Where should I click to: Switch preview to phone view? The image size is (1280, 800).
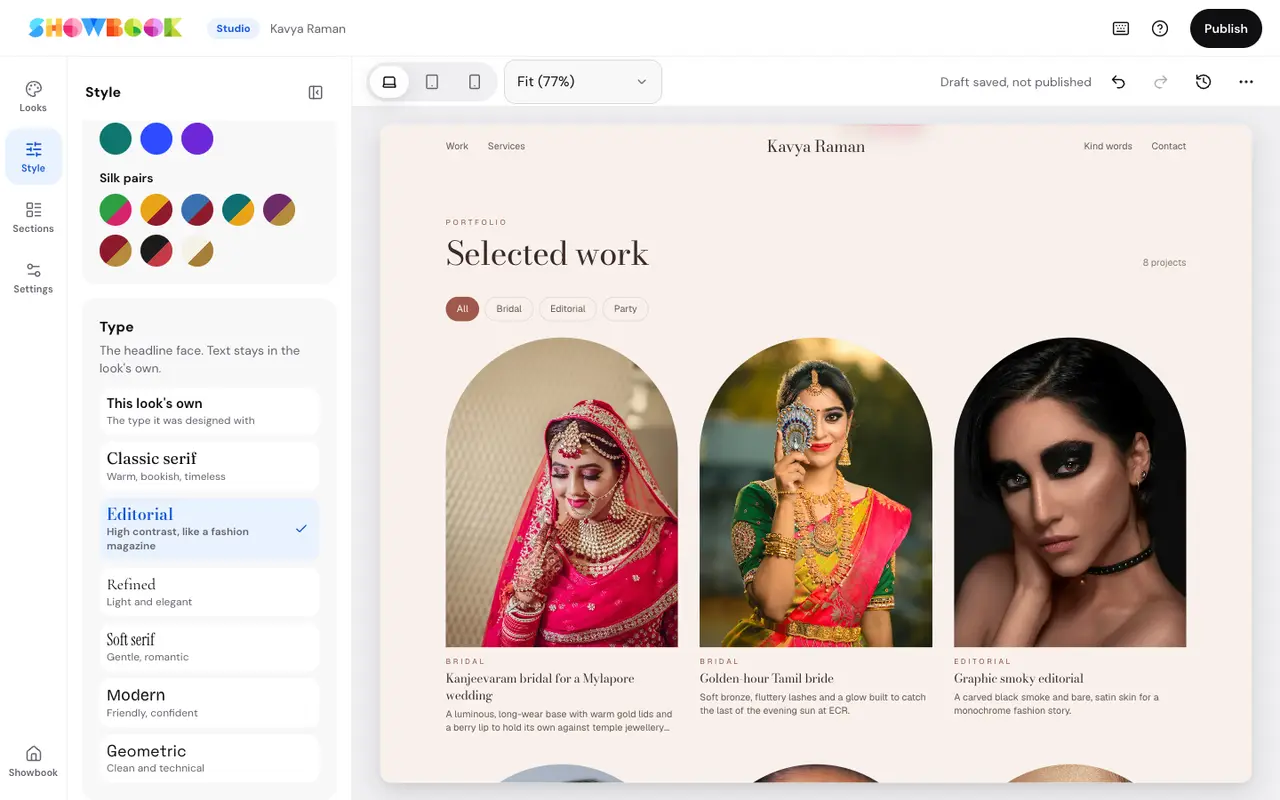[x=475, y=82]
